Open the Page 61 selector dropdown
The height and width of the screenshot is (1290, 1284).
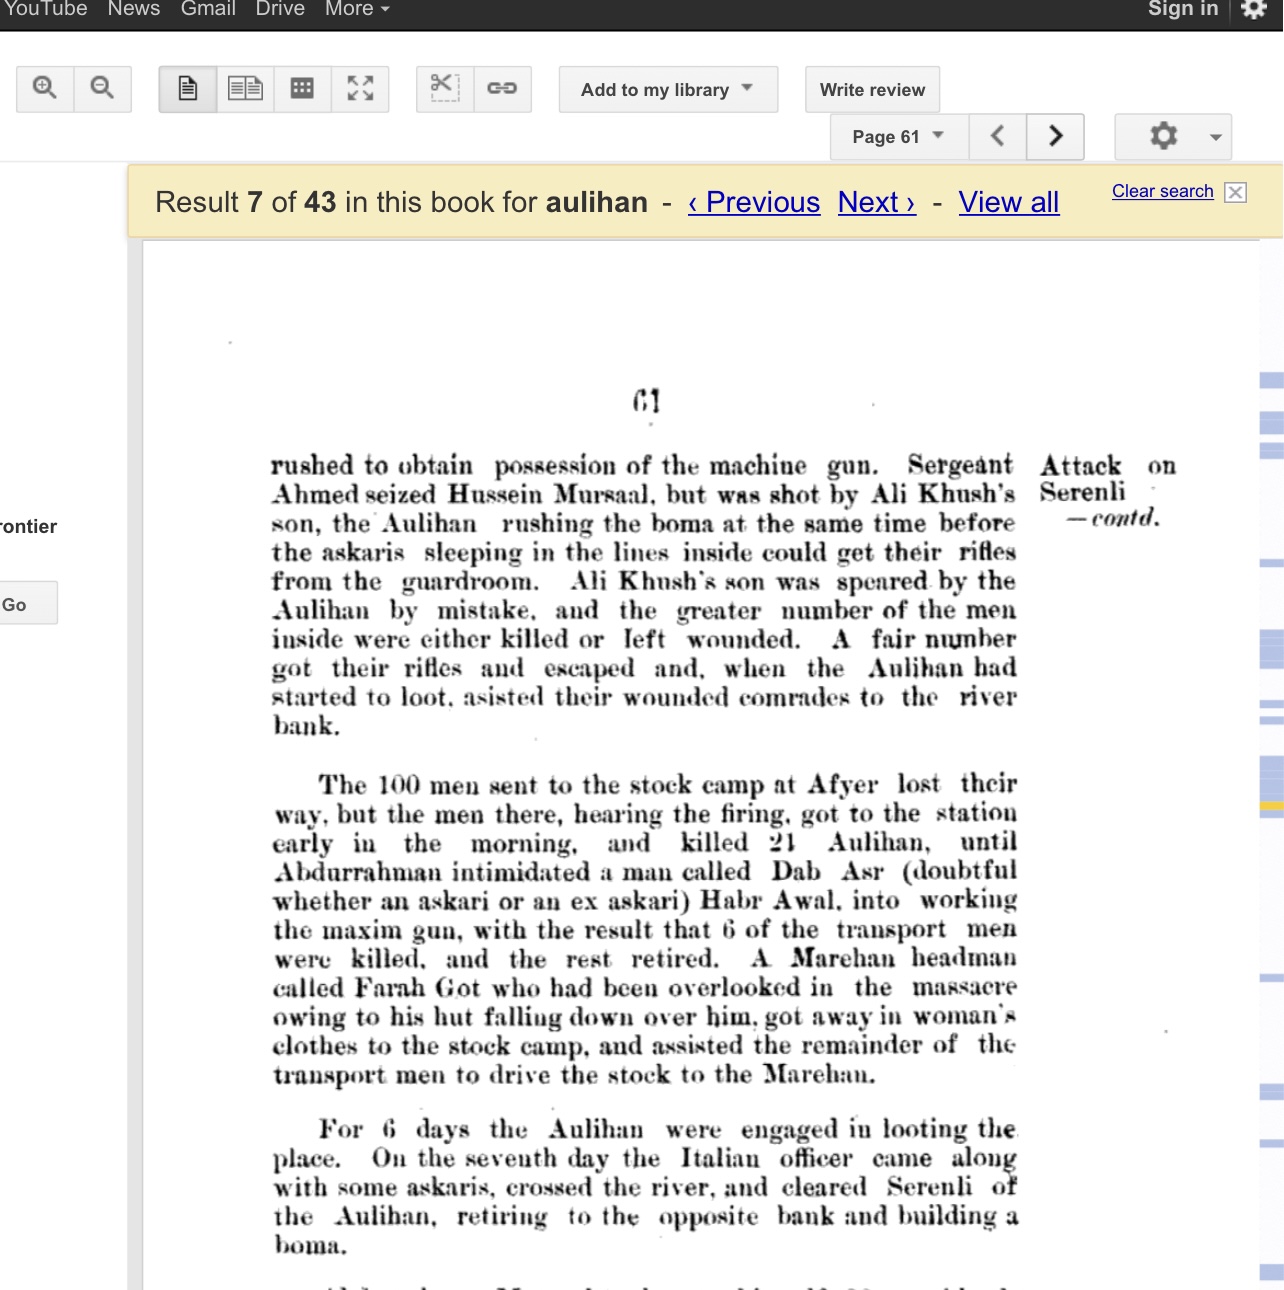[x=899, y=137]
